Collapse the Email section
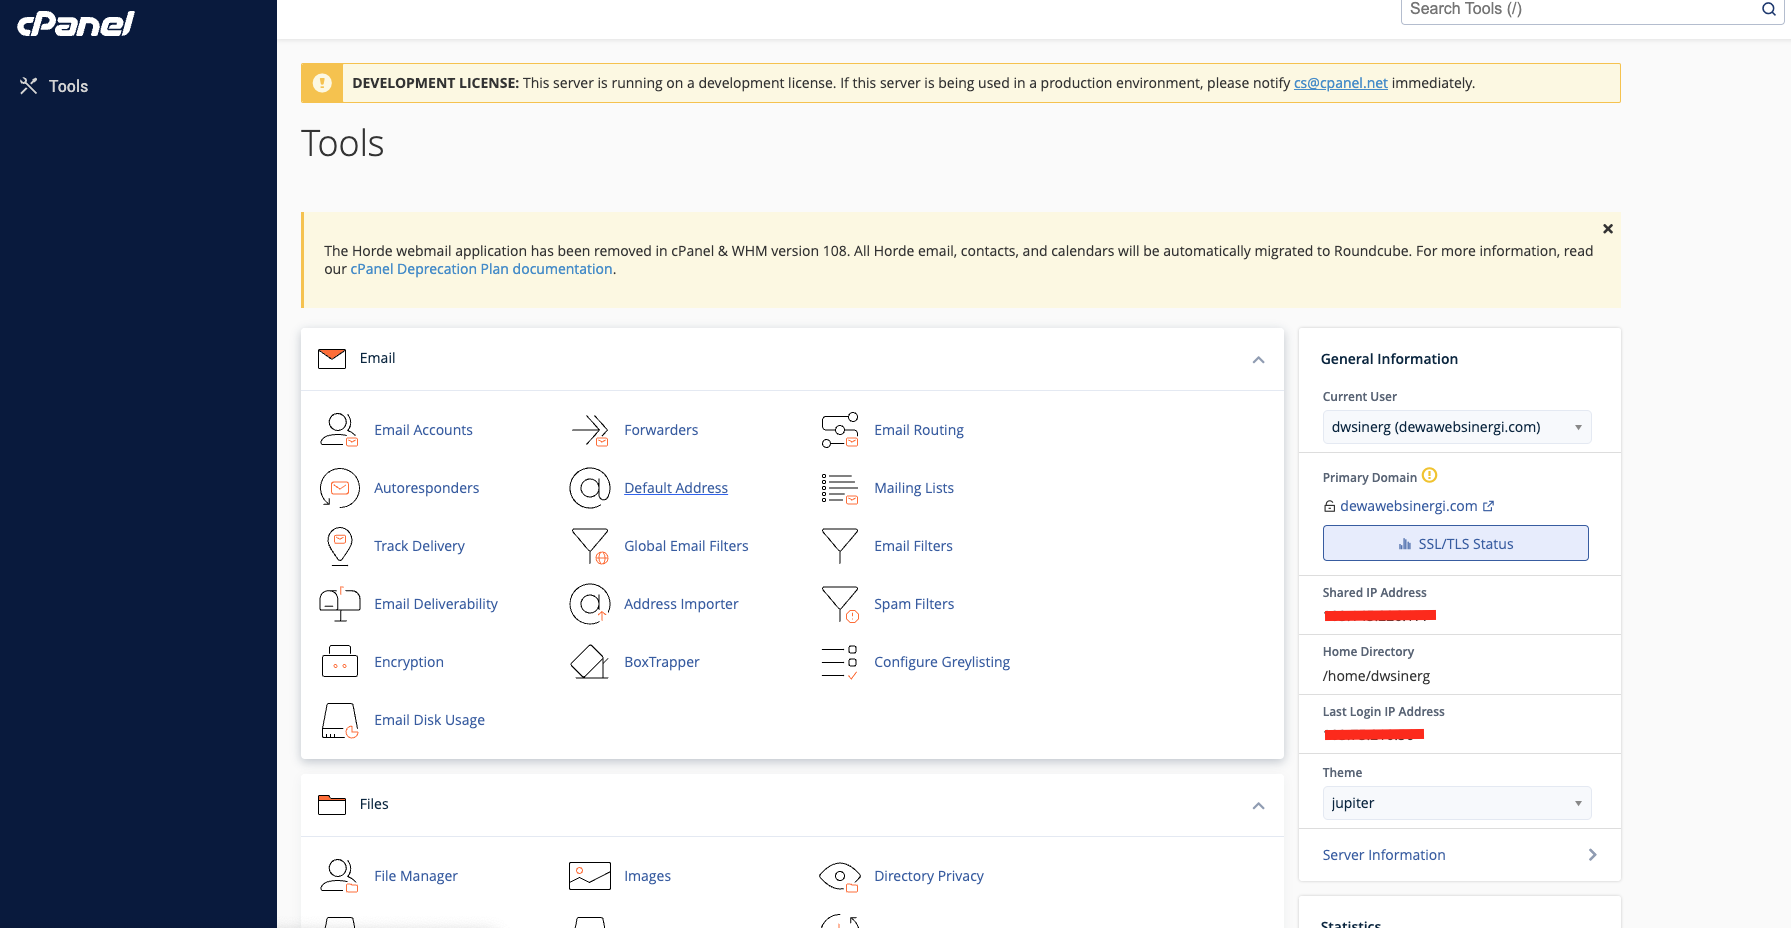1791x928 pixels. tap(1258, 360)
